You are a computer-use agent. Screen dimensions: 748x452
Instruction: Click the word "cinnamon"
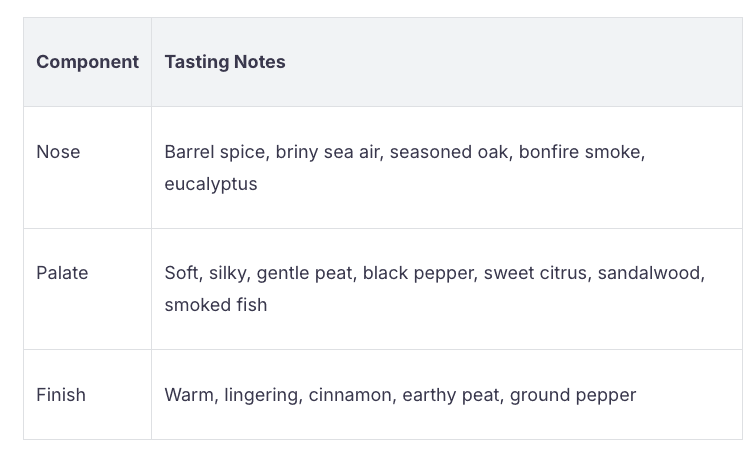[x=350, y=395]
